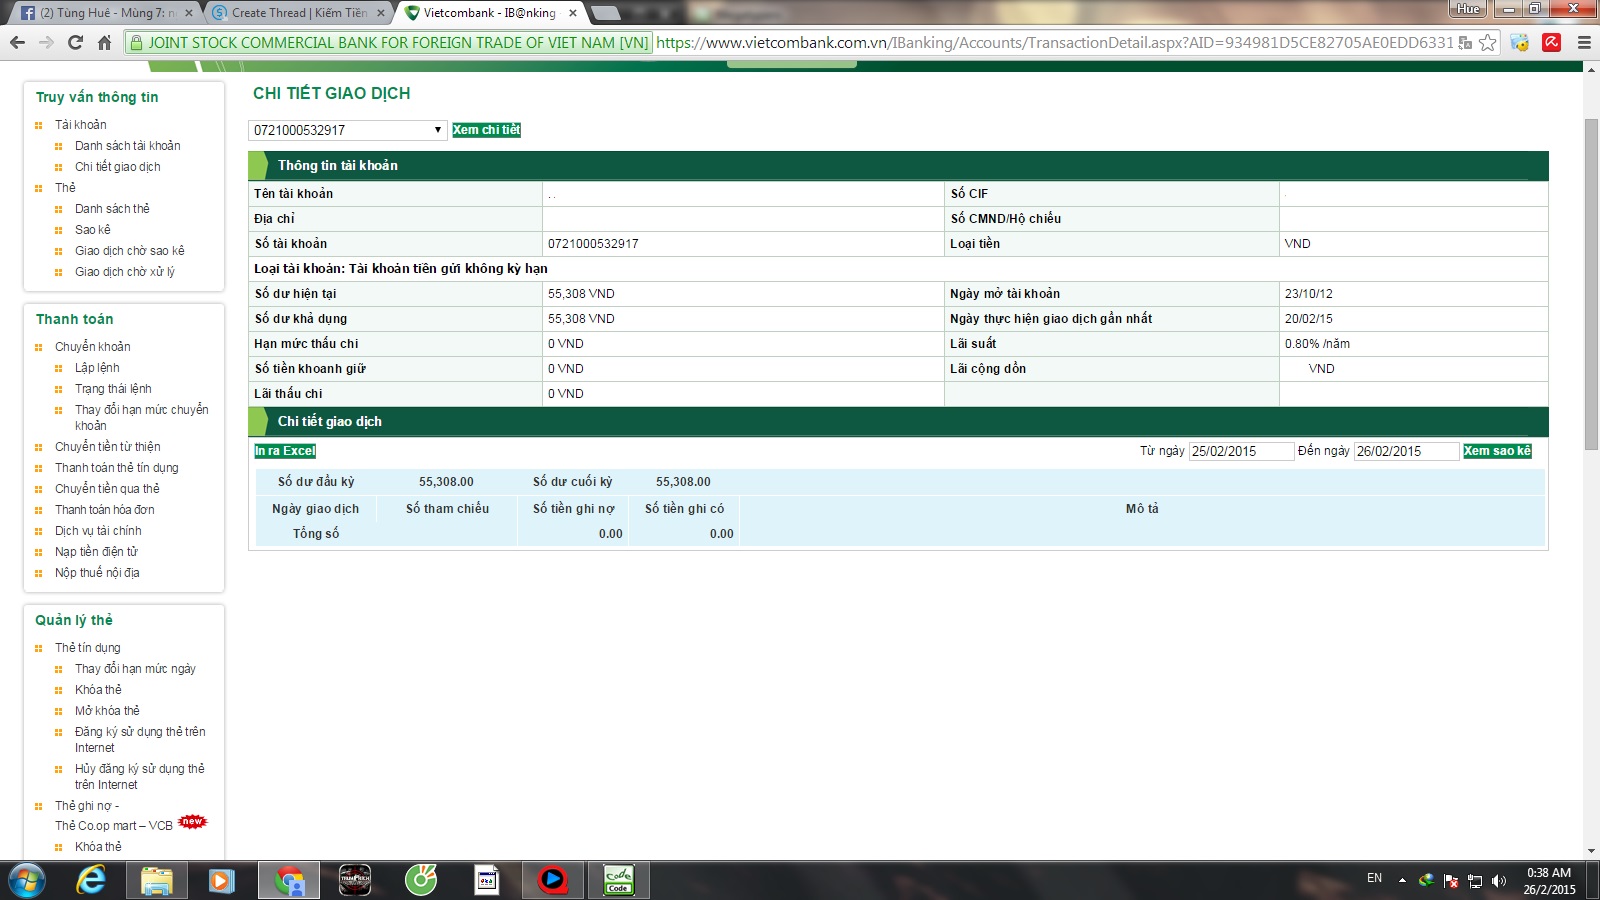
Task: Open the Code app taskbar icon
Action: [x=619, y=881]
